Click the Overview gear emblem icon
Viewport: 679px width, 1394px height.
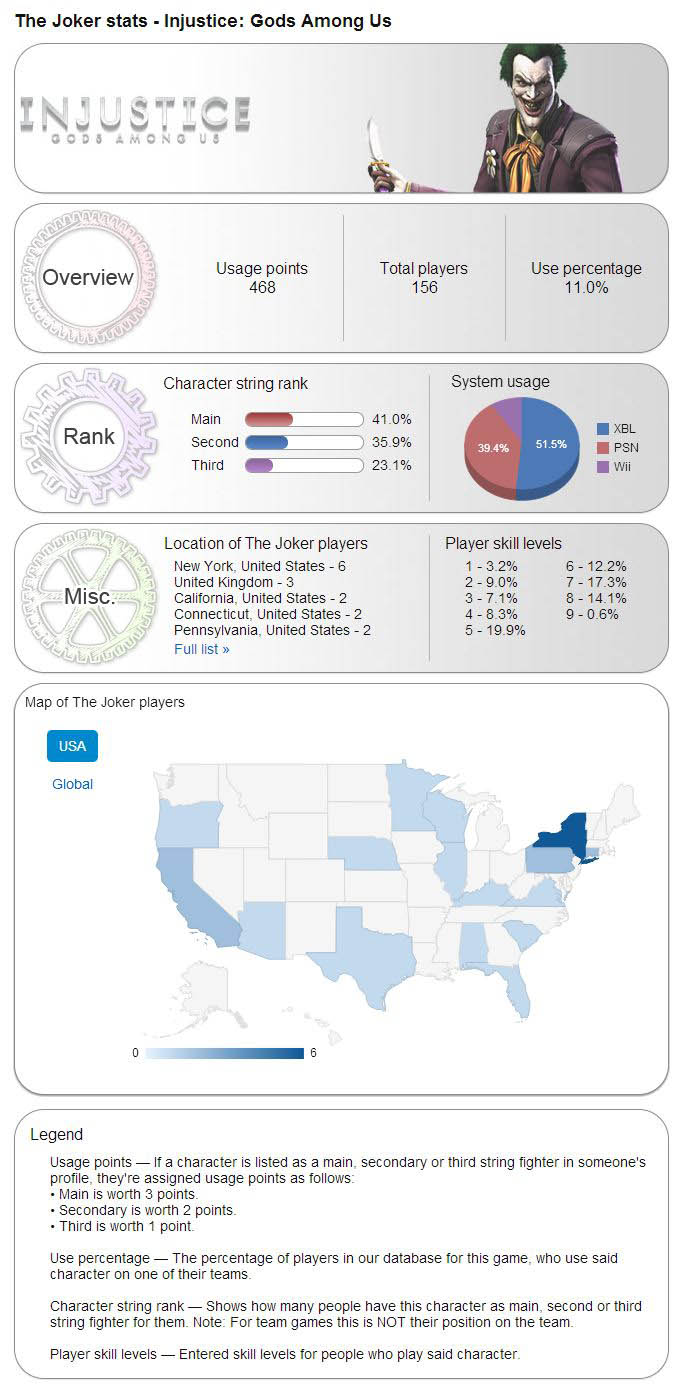(88, 277)
